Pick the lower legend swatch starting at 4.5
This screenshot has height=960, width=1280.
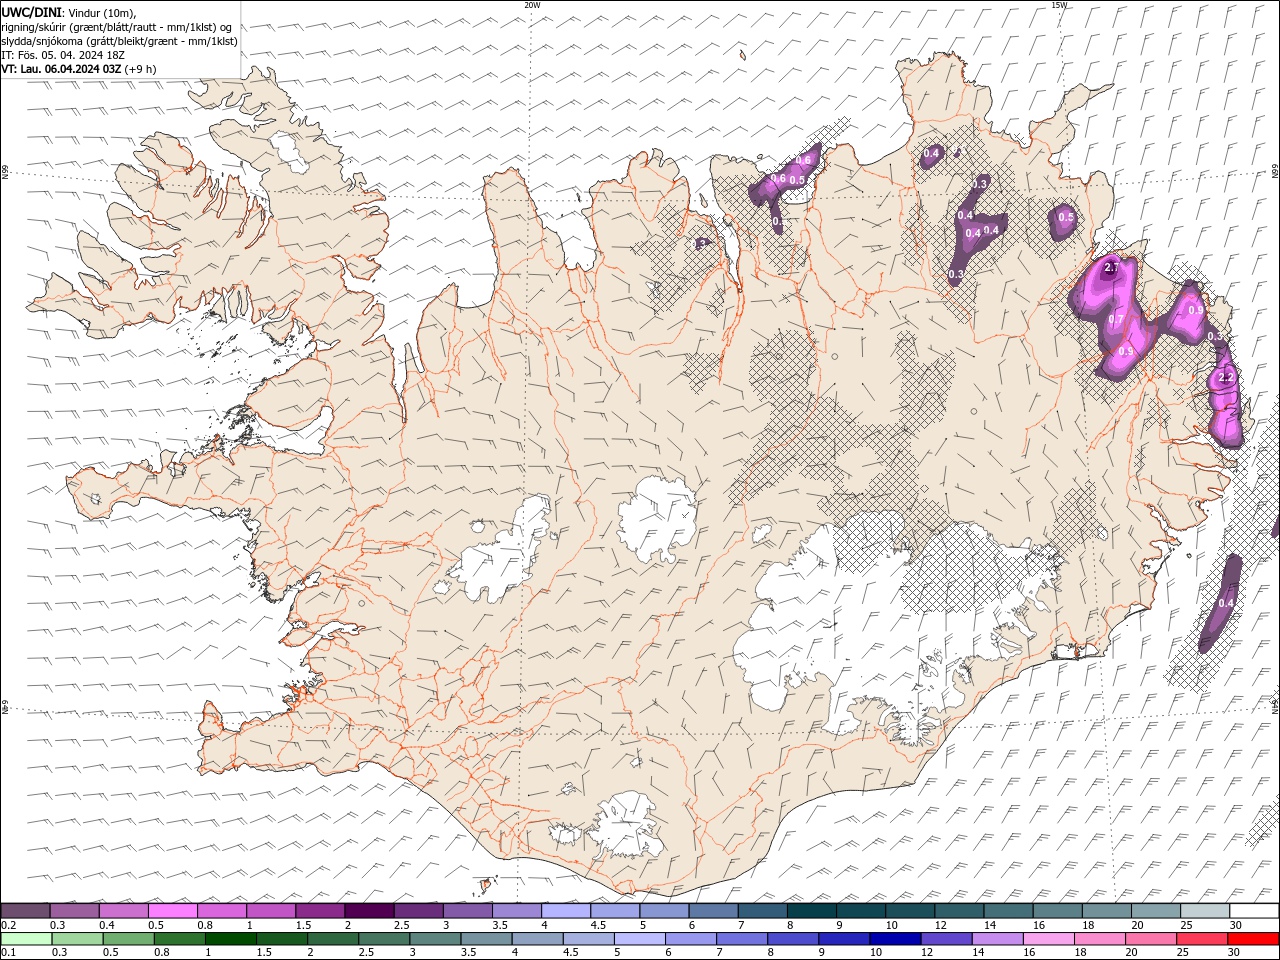pos(588,939)
